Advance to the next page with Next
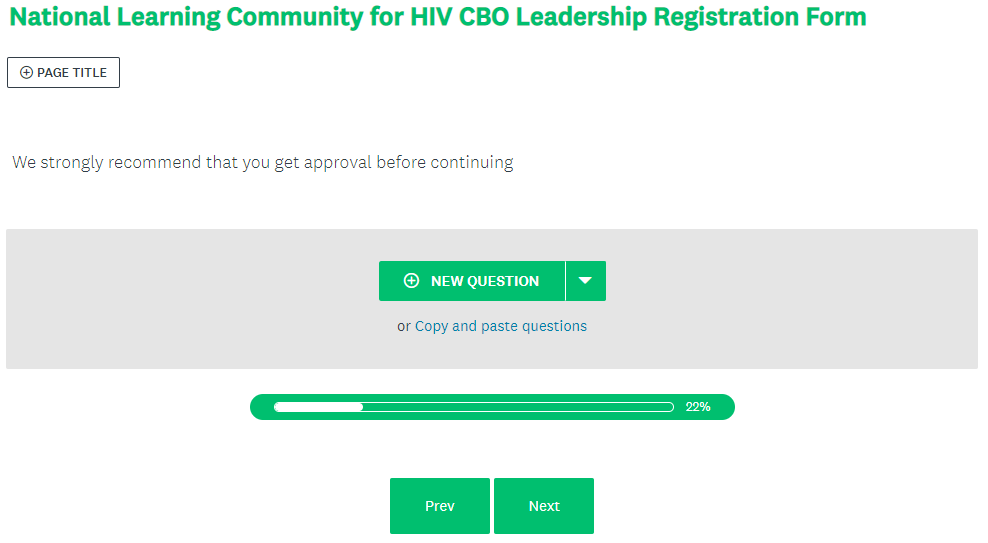The width and height of the screenshot is (988, 543). click(x=544, y=506)
